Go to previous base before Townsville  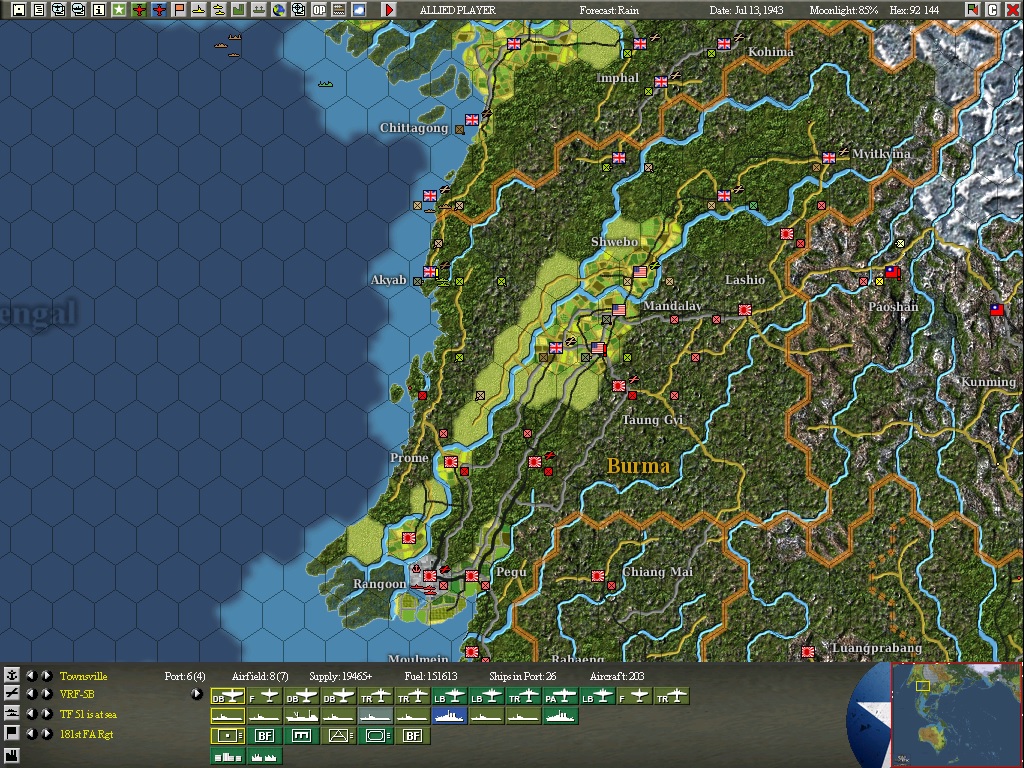pos(31,675)
